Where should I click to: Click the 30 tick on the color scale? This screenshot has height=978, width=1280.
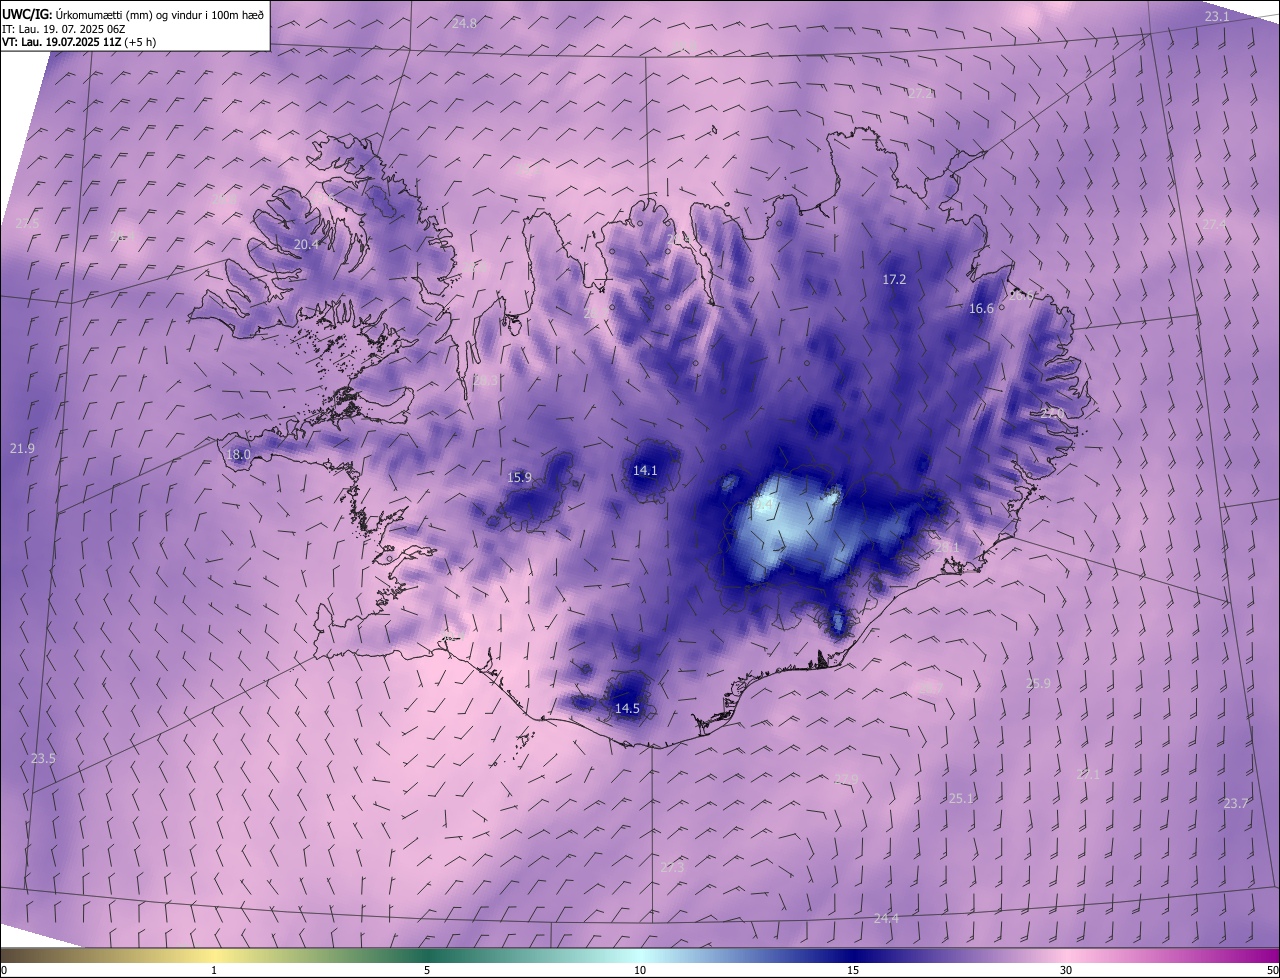point(1066,970)
